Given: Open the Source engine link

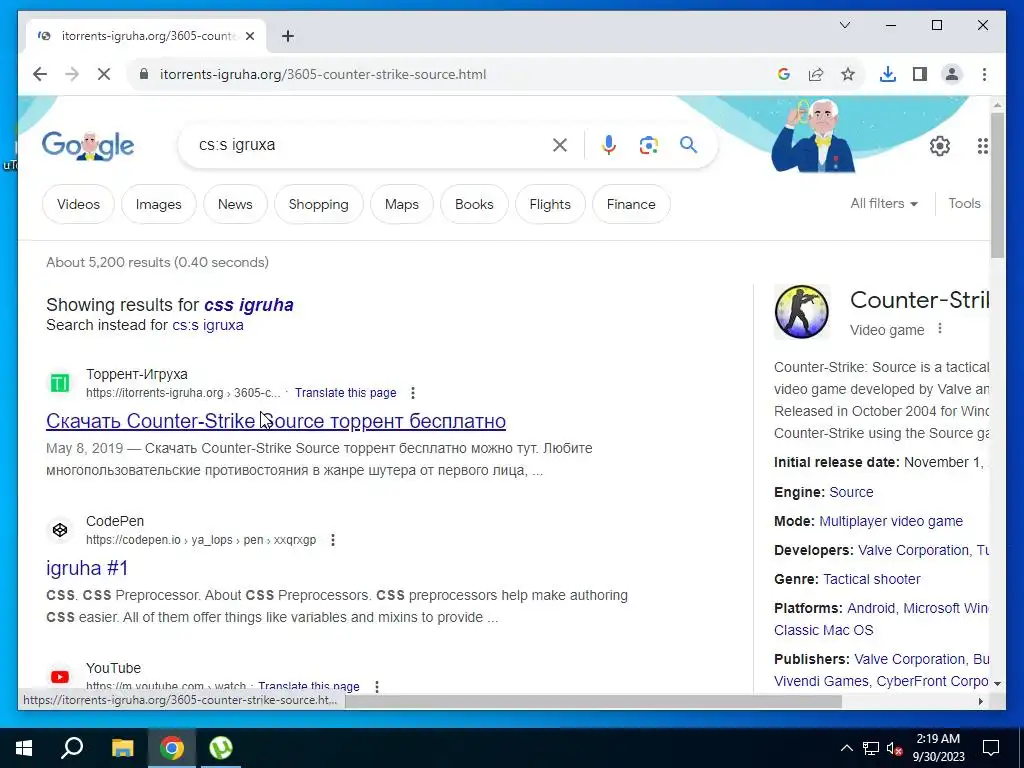Looking at the screenshot, I should (x=851, y=492).
